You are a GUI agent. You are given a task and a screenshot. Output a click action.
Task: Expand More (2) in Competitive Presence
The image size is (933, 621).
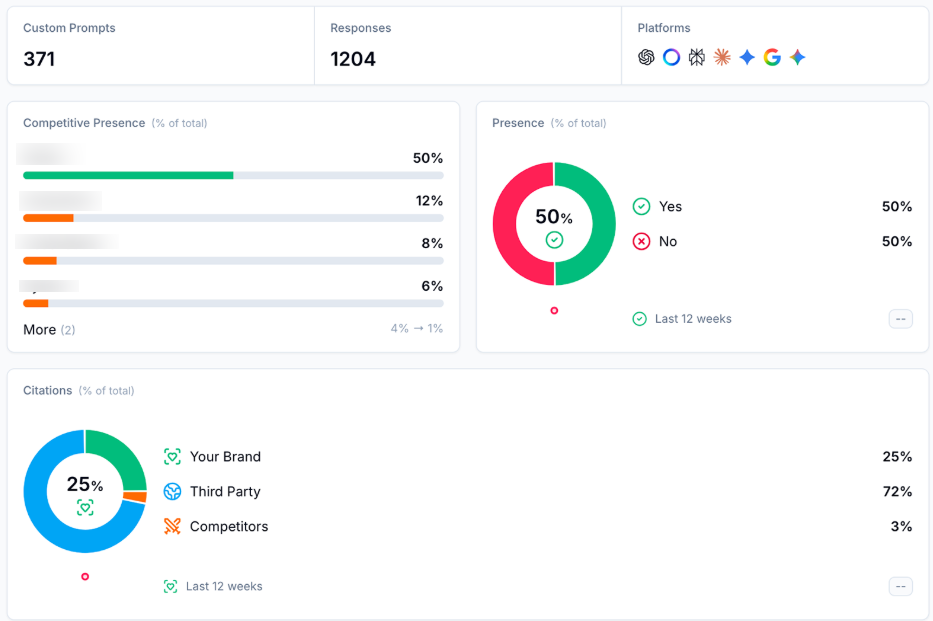[x=49, y=330]
